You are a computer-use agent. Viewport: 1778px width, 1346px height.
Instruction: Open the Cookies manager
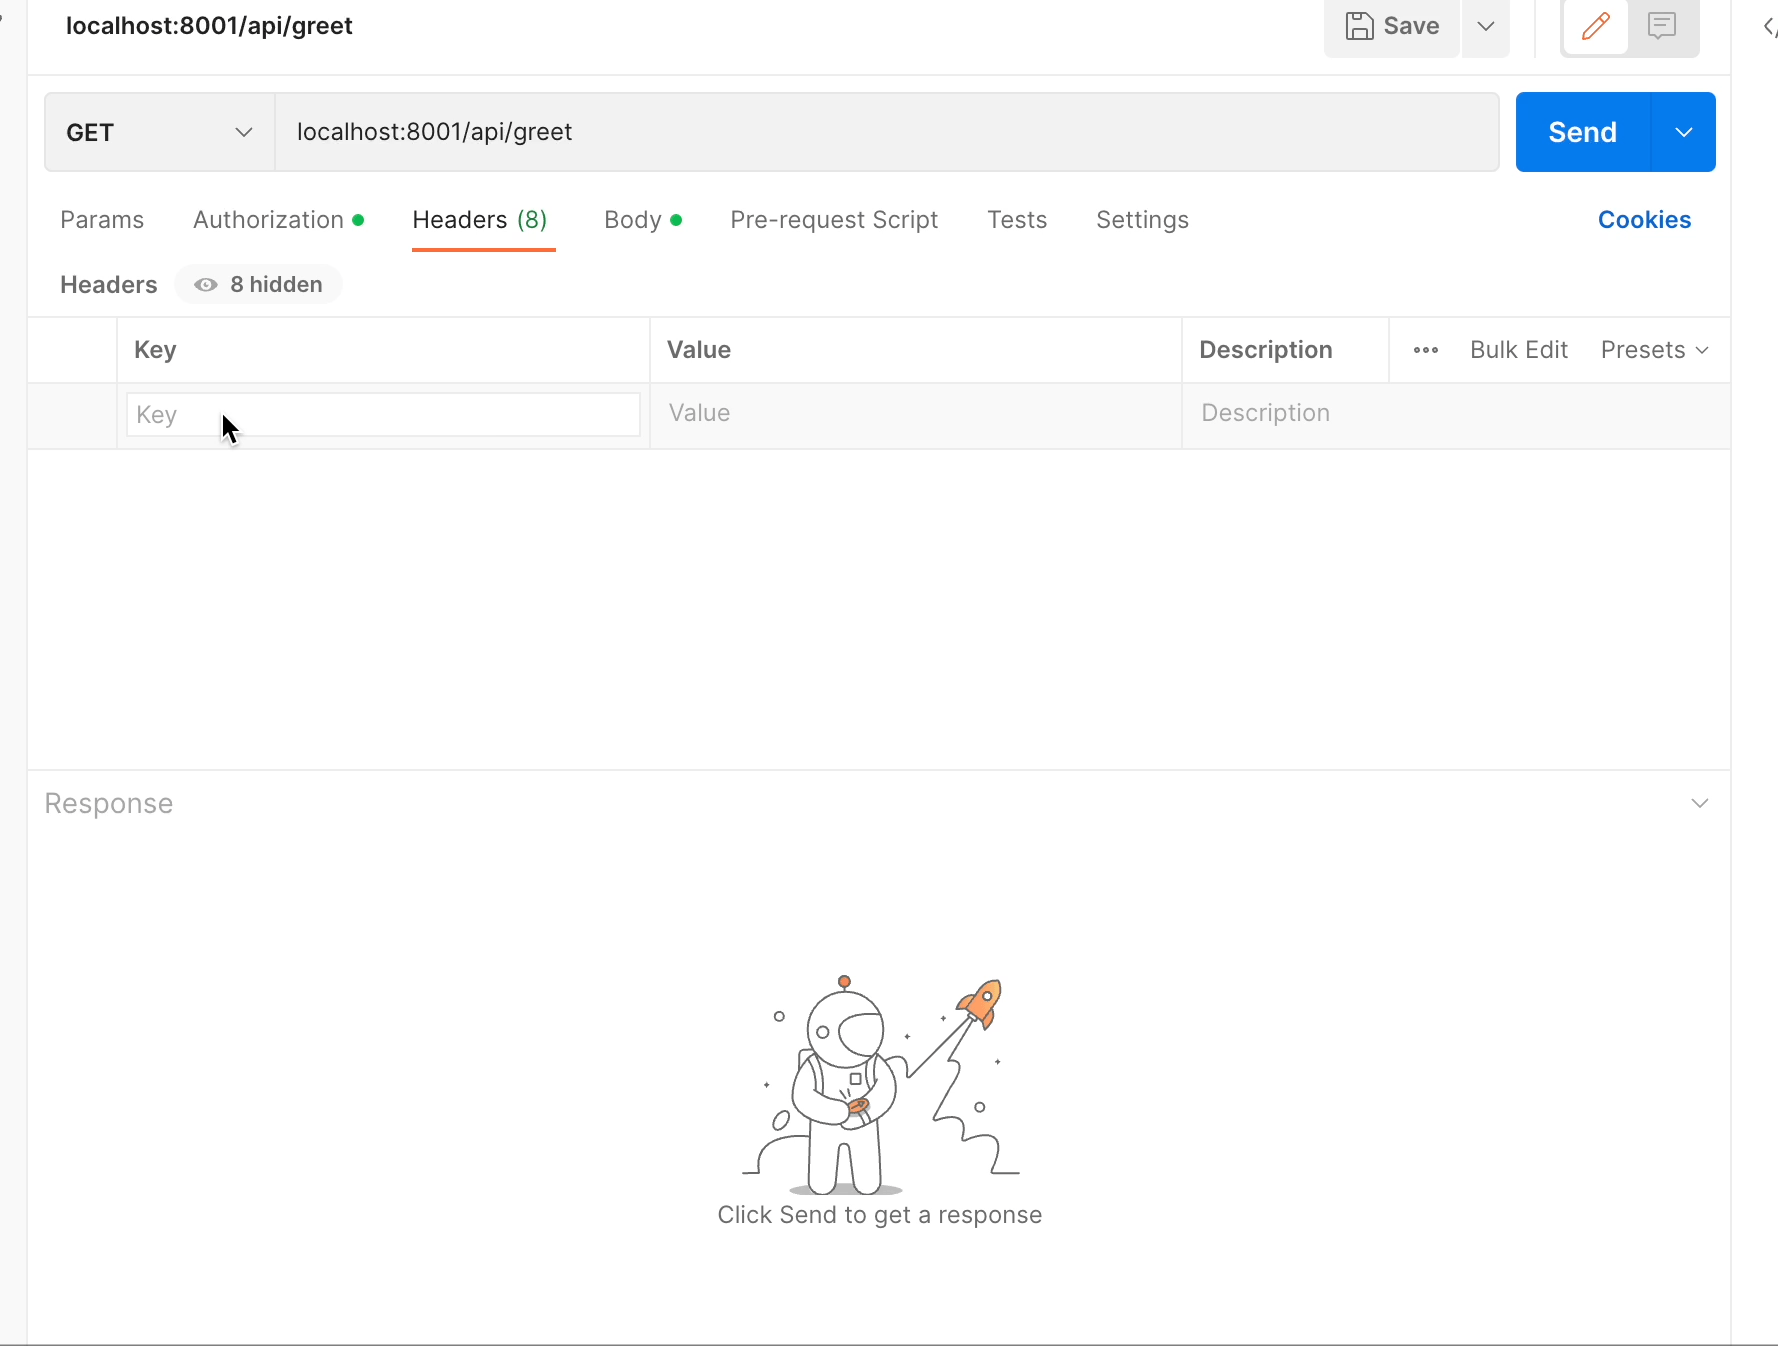(x=1644, y=220)
